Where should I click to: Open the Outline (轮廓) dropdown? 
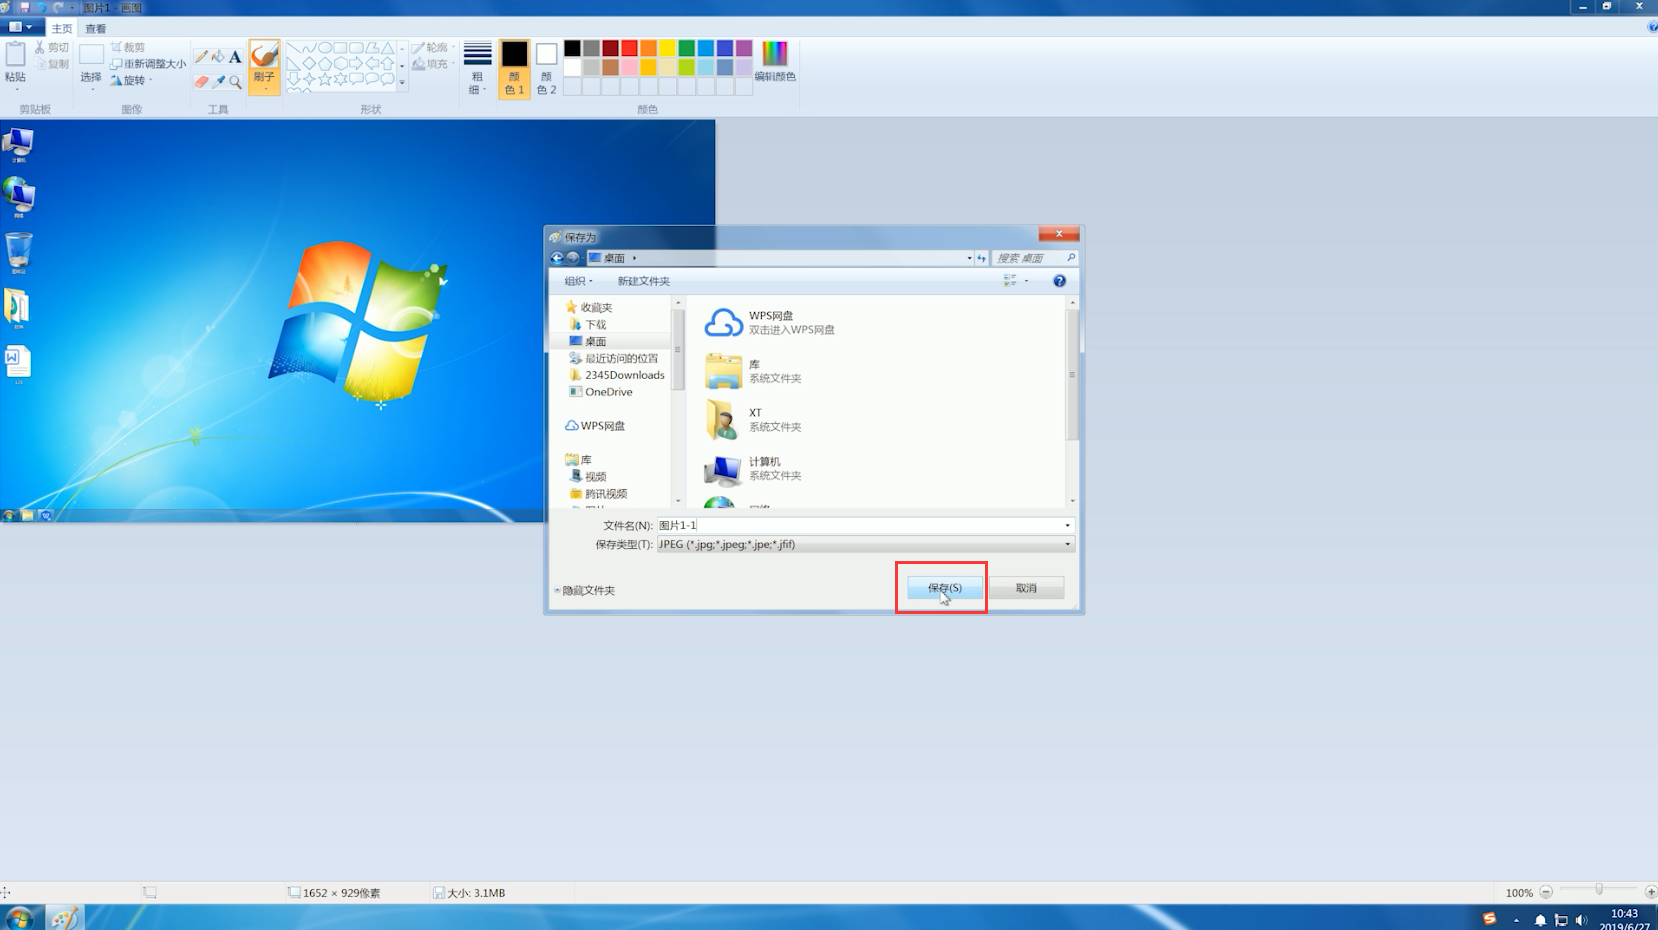click(433, 47)
